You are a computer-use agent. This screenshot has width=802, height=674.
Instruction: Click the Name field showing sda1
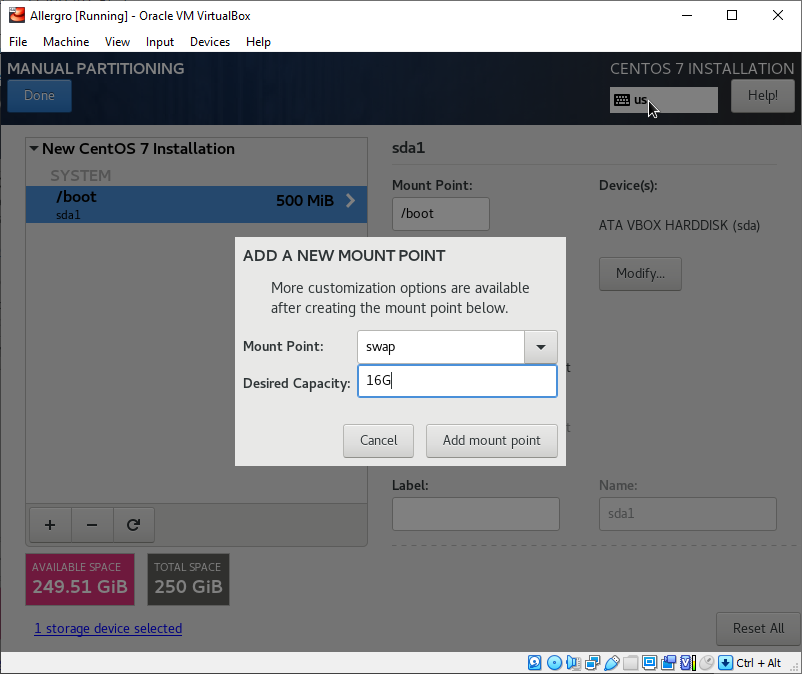pyautogui.click(x=687, y=514)
